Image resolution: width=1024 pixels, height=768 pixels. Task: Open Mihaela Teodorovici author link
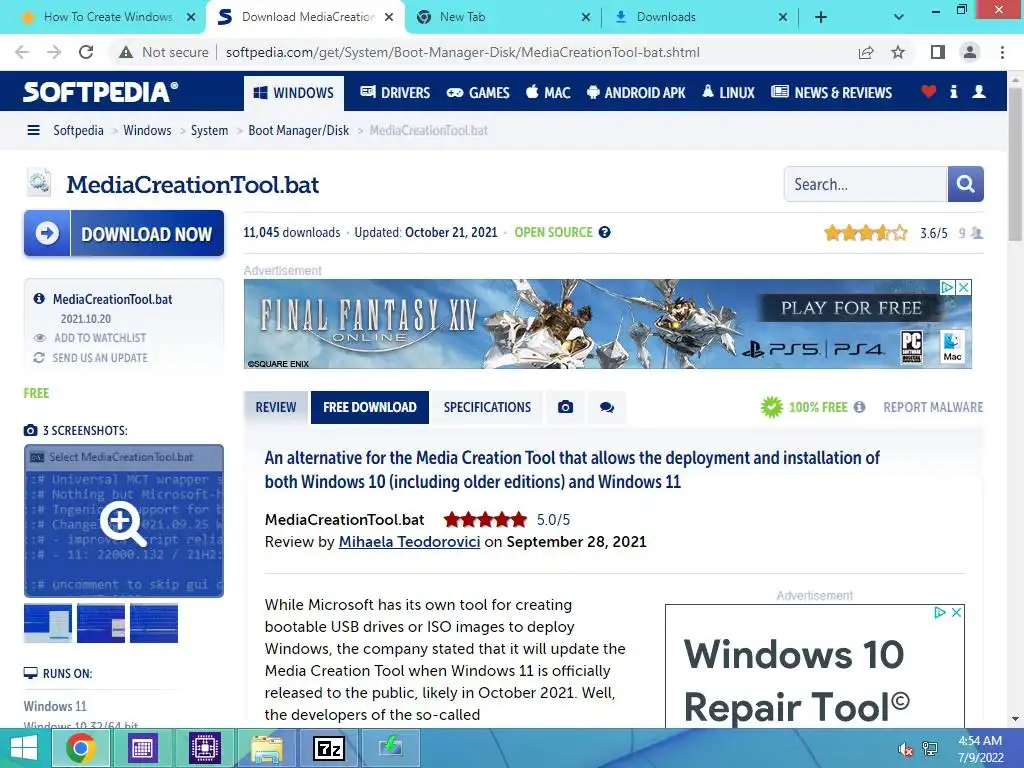coord(409,542)
